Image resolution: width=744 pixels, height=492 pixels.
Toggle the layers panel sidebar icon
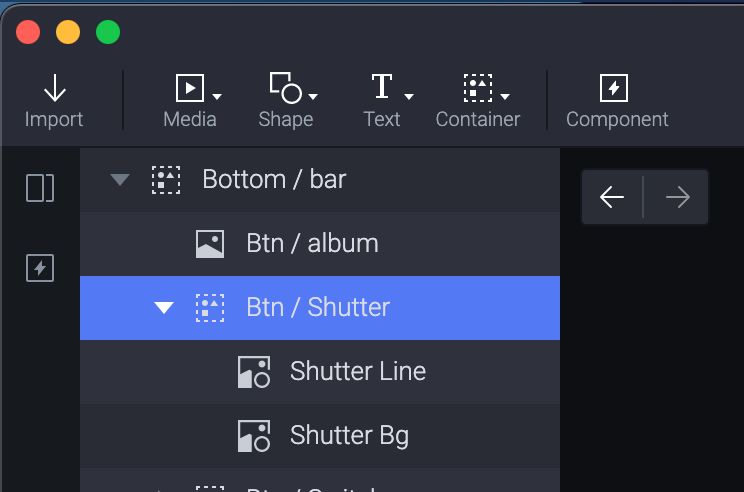pyautogui.click(x=40, y=188)
